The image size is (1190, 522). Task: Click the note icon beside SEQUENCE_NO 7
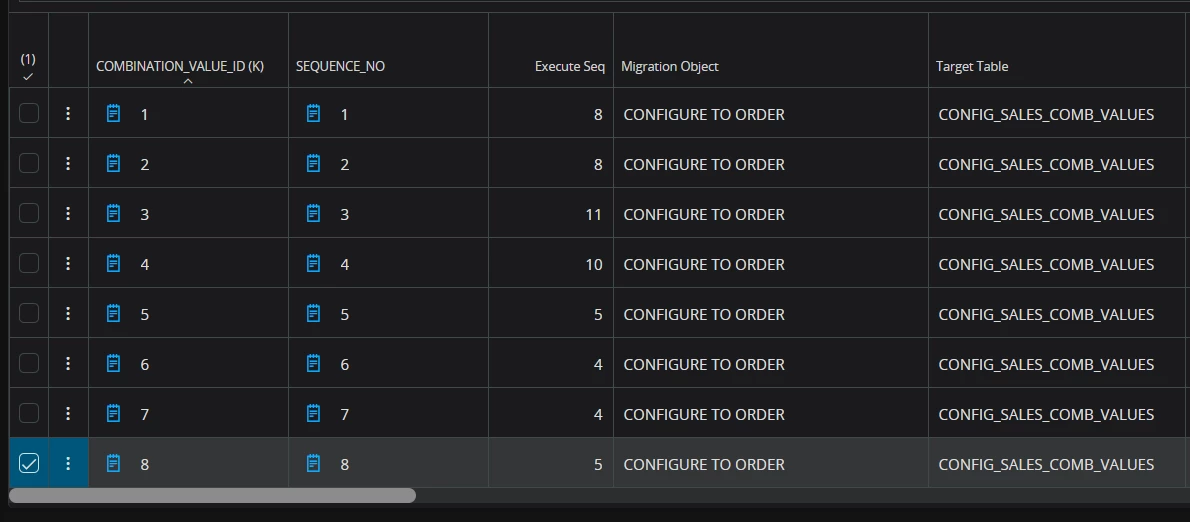(314, 414)
